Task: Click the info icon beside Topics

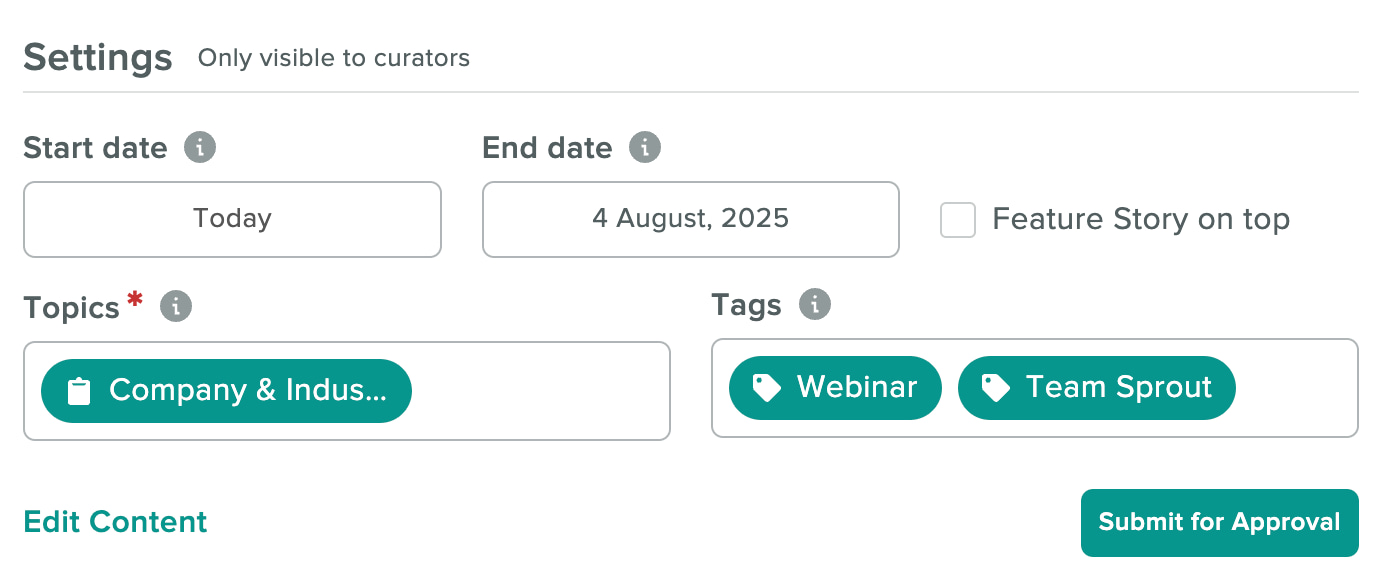Action: coord(176,306)
